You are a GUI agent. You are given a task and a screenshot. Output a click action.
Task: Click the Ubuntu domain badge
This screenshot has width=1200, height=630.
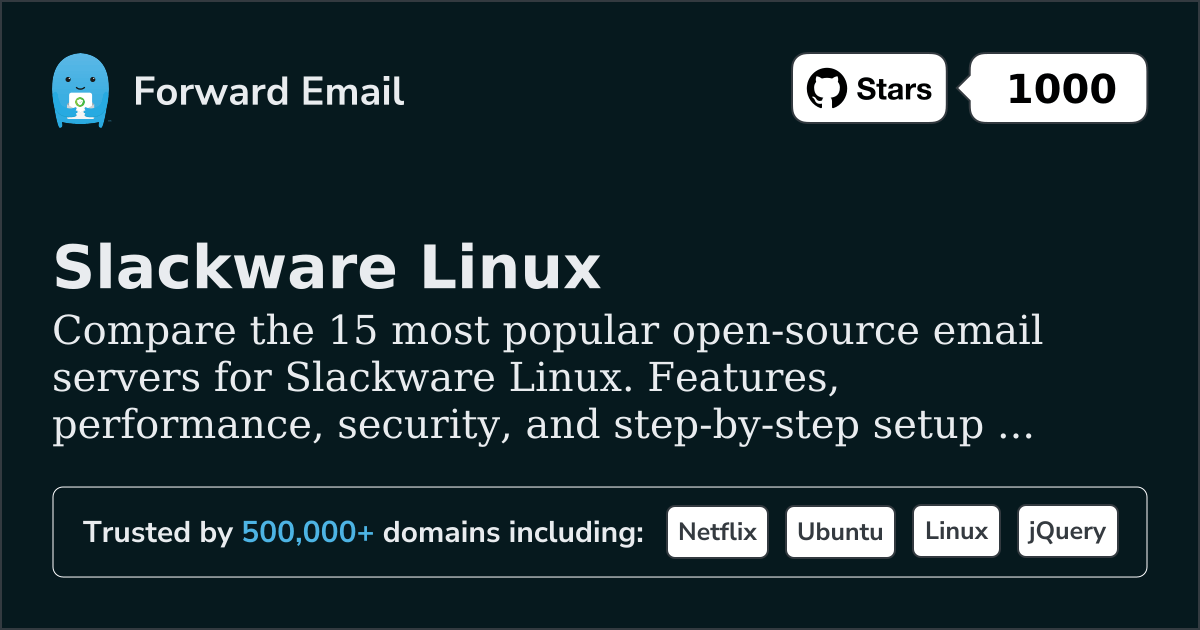[840, 532]
